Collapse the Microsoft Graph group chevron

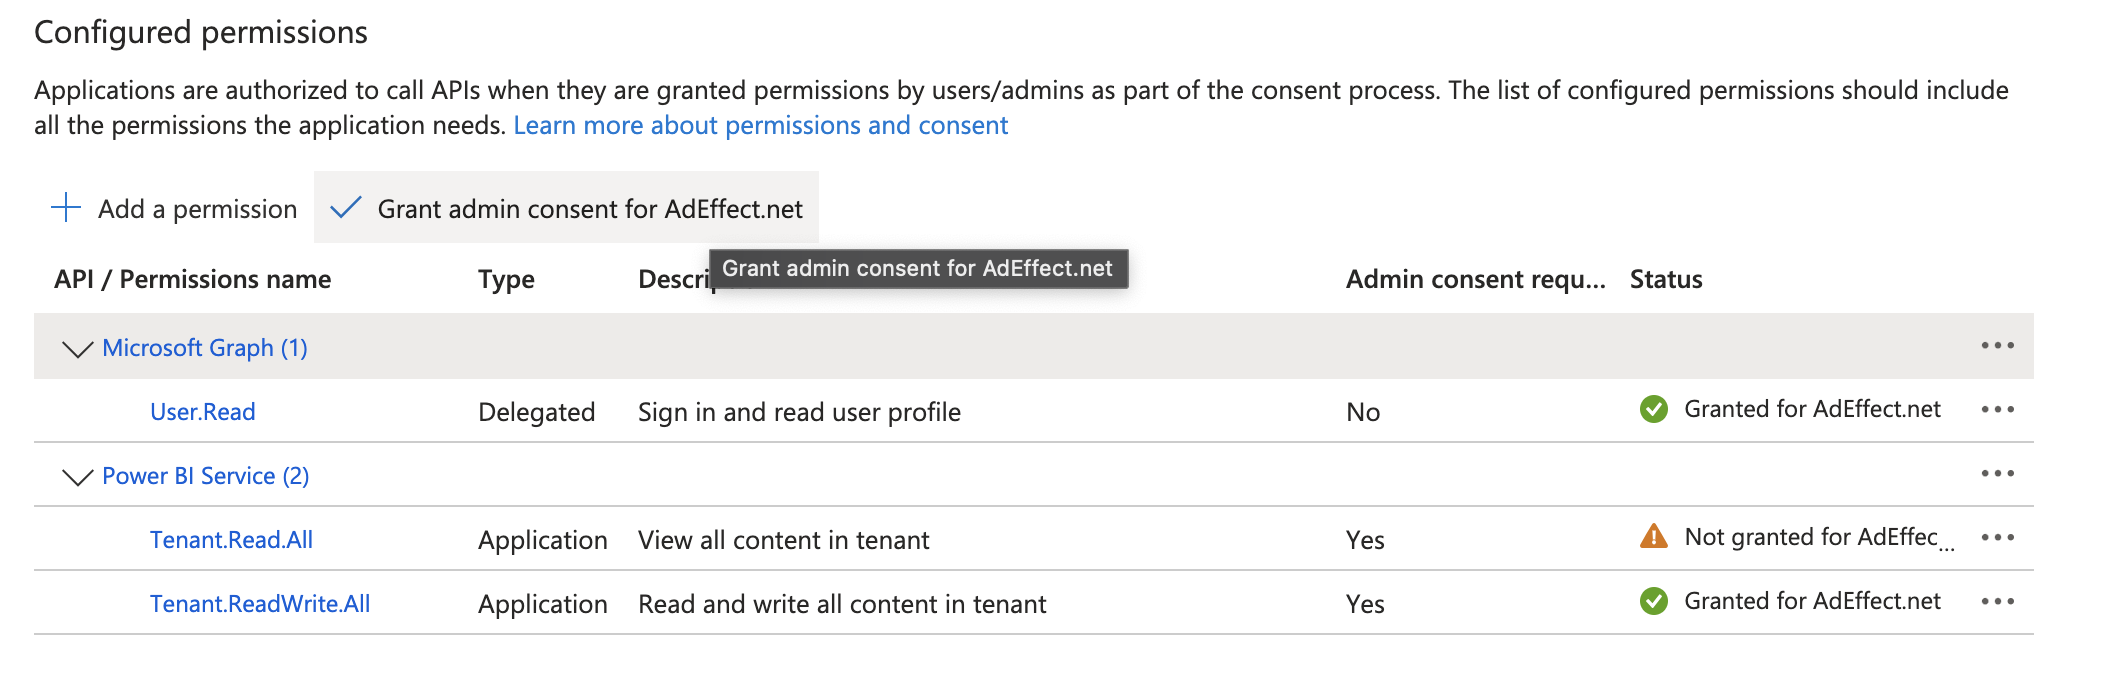[x=77, y=349]
